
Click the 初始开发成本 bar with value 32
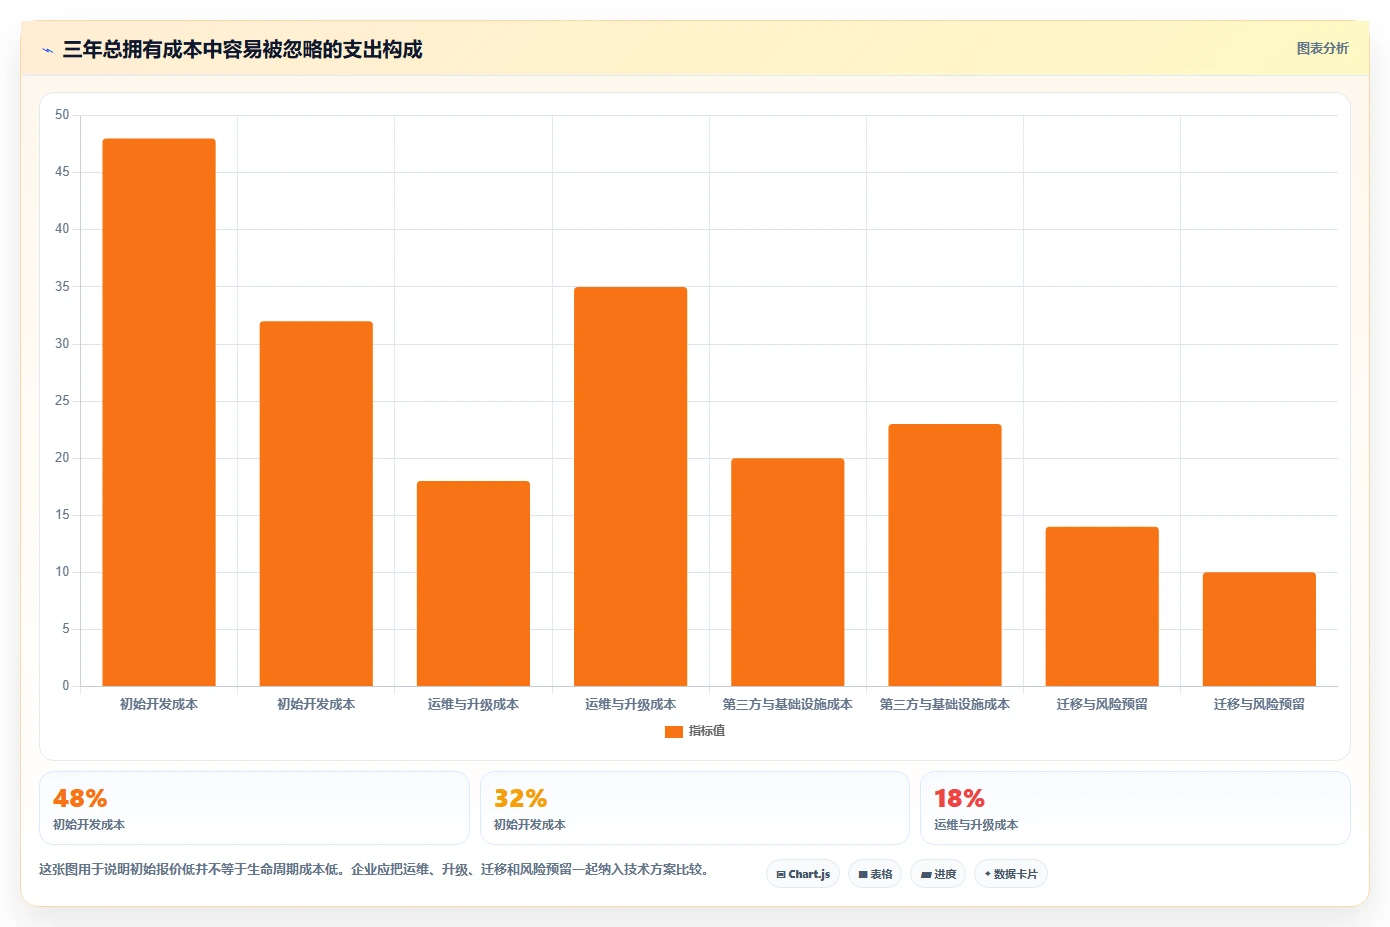(x=316, y=504)
